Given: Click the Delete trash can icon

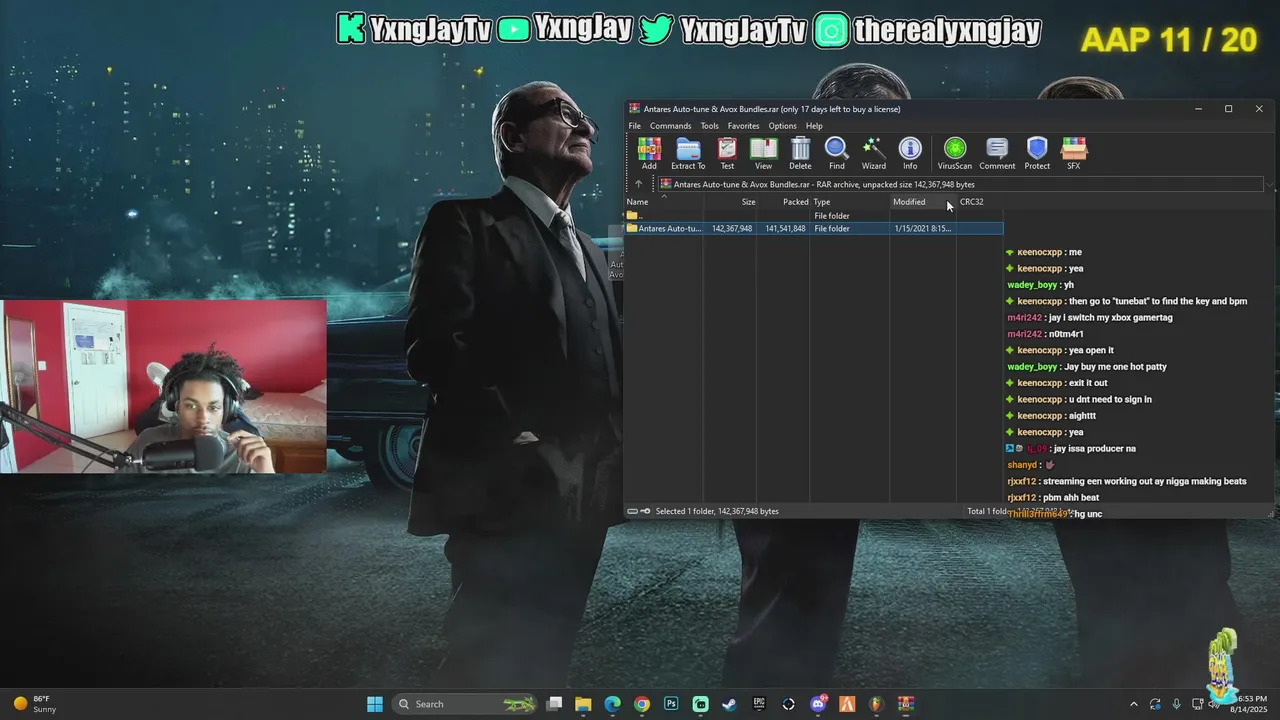Looking at the screenshot, I should 800,153.
